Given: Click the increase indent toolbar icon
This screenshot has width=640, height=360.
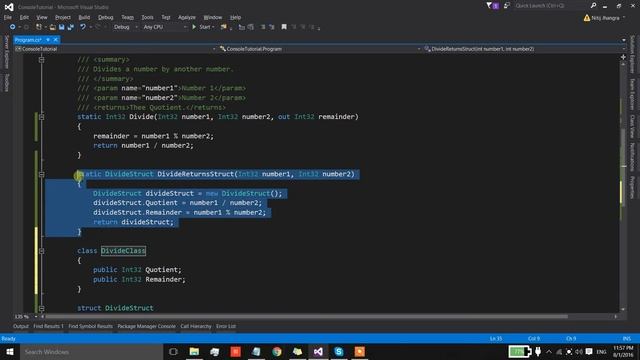Looking at the screenshot, I should (x=251, y=27).
